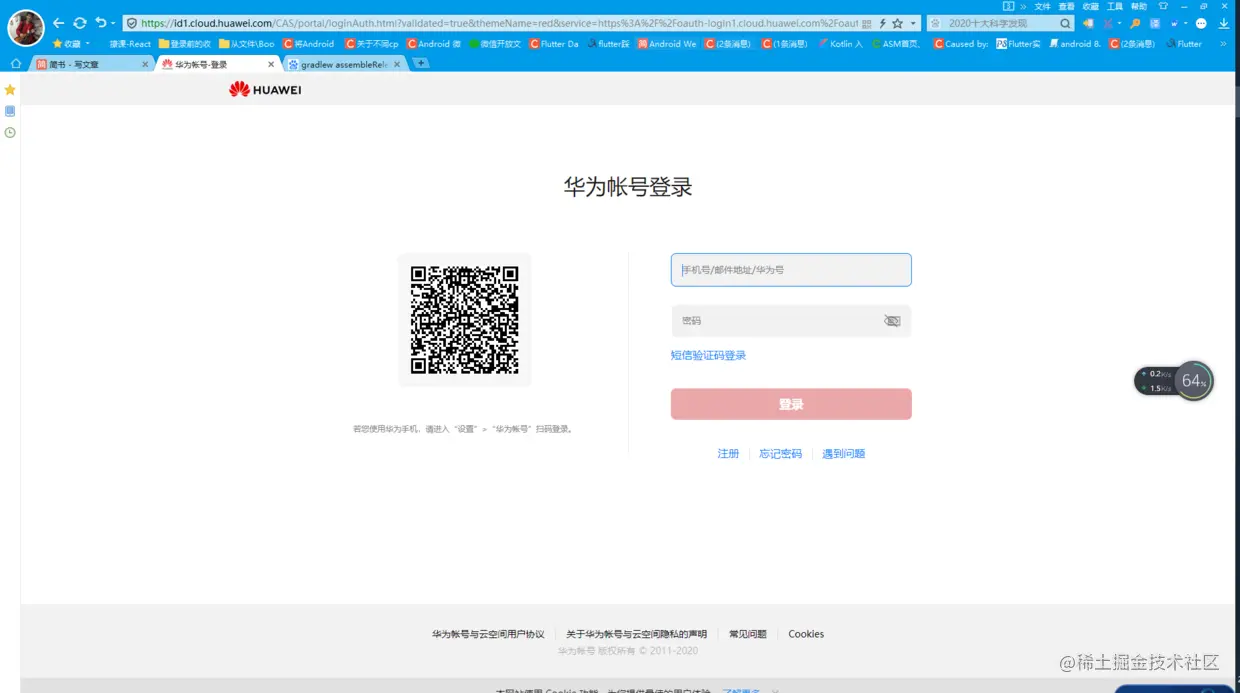Viewport: 1240px width, 693px height.
Task: Open 华为帐号与云空间用户协议 link
Action: 488,634
